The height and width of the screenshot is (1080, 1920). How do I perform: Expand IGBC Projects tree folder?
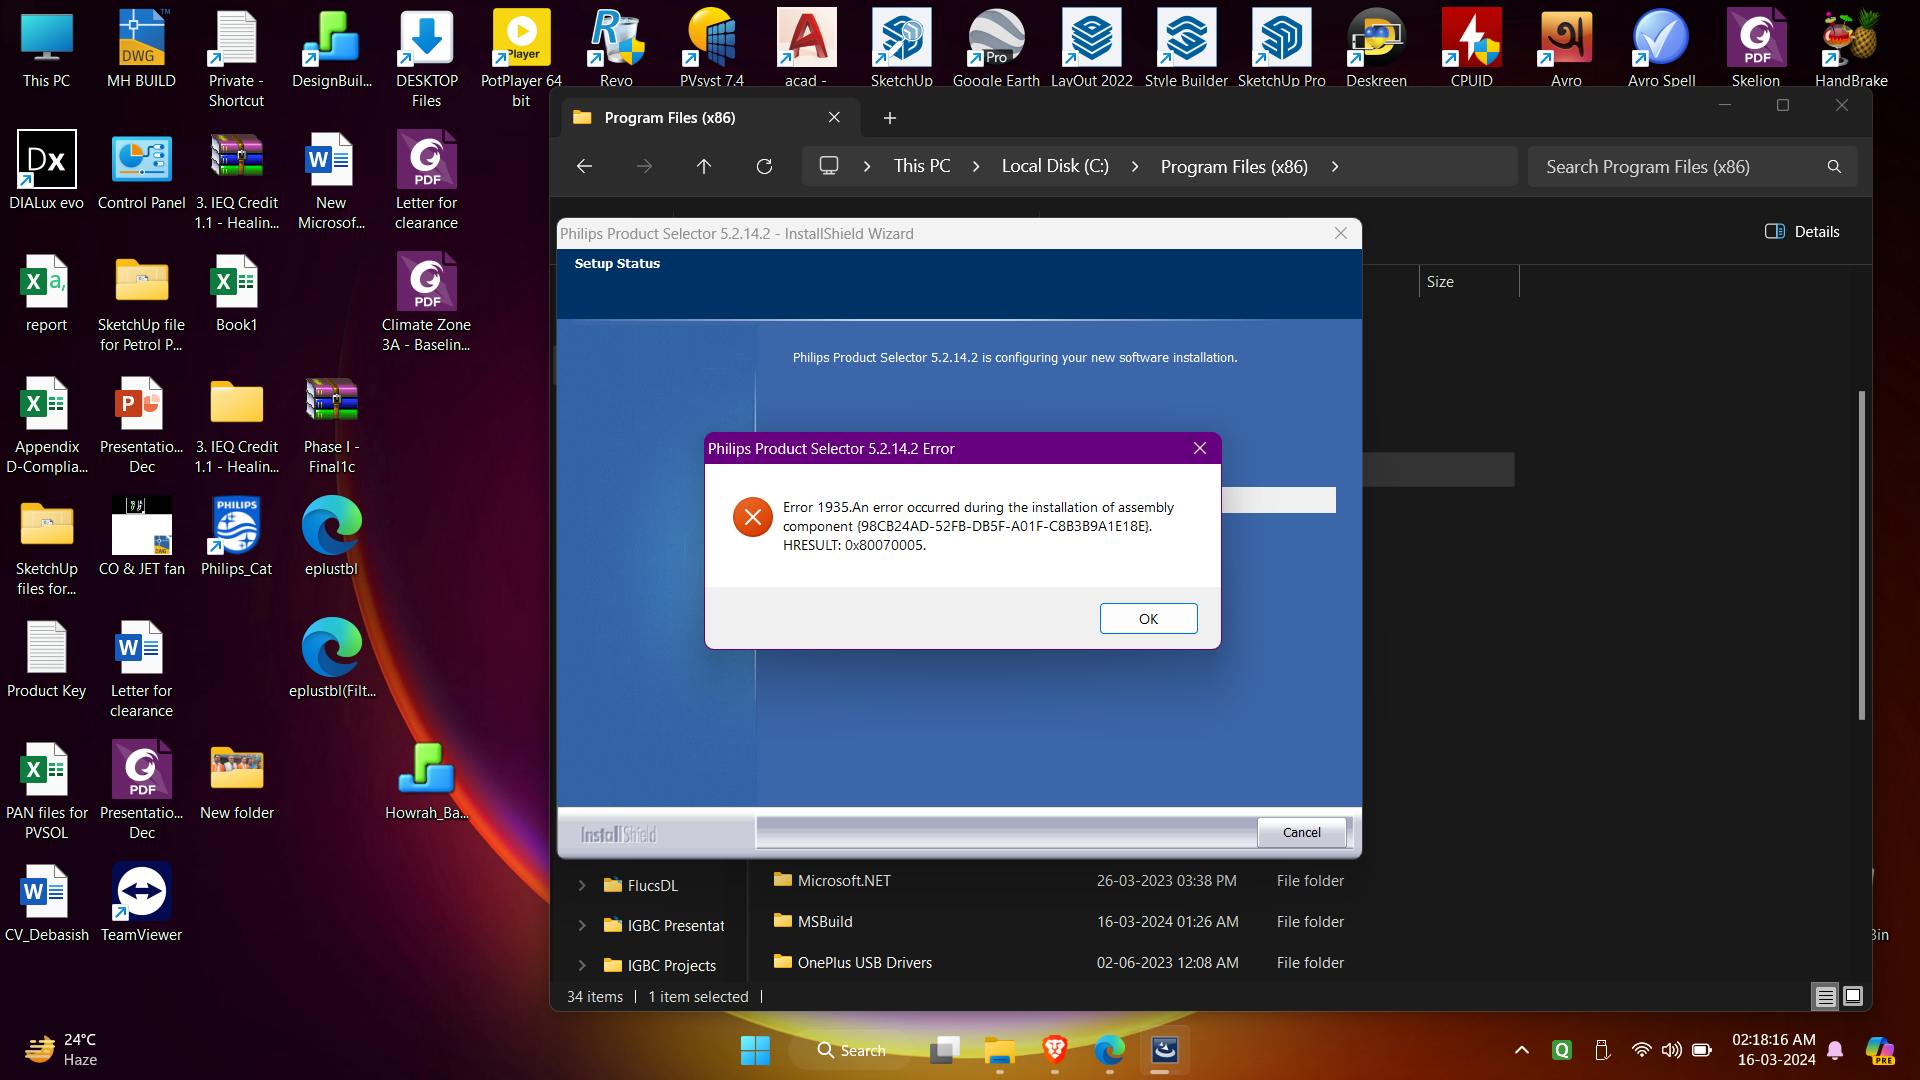click(x=582, y=965)
